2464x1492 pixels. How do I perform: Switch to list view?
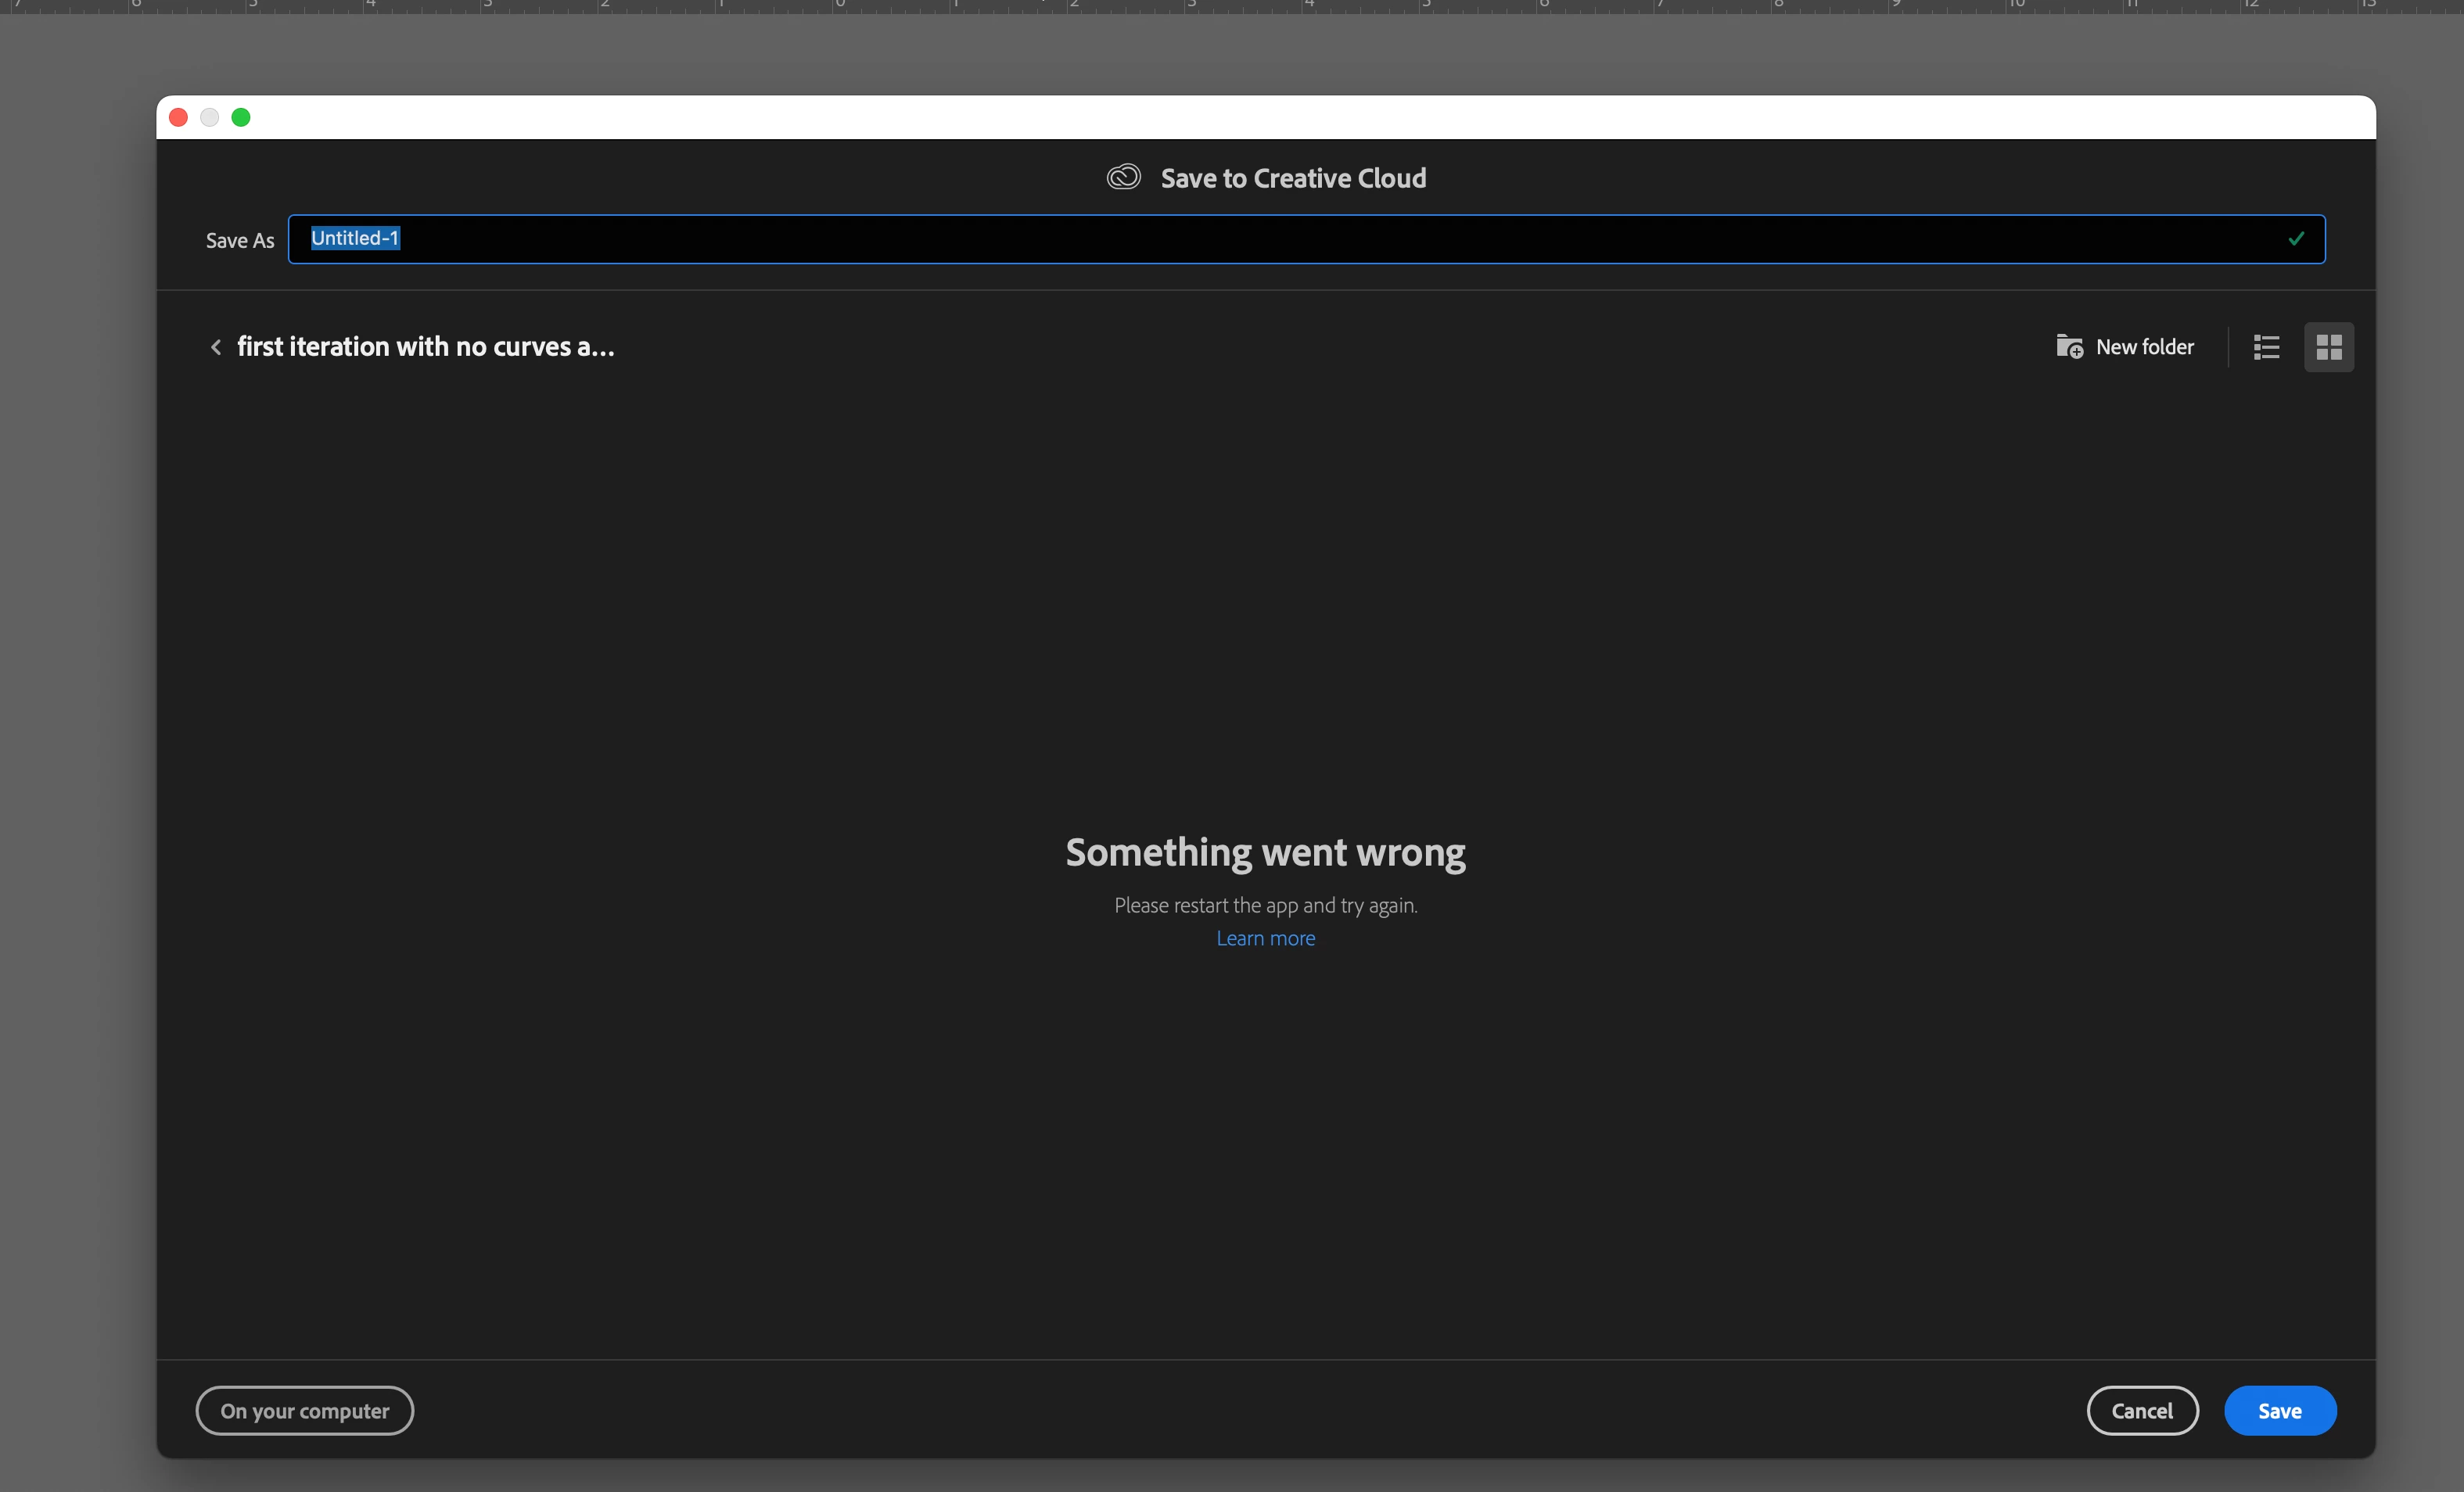point(2266,347)
